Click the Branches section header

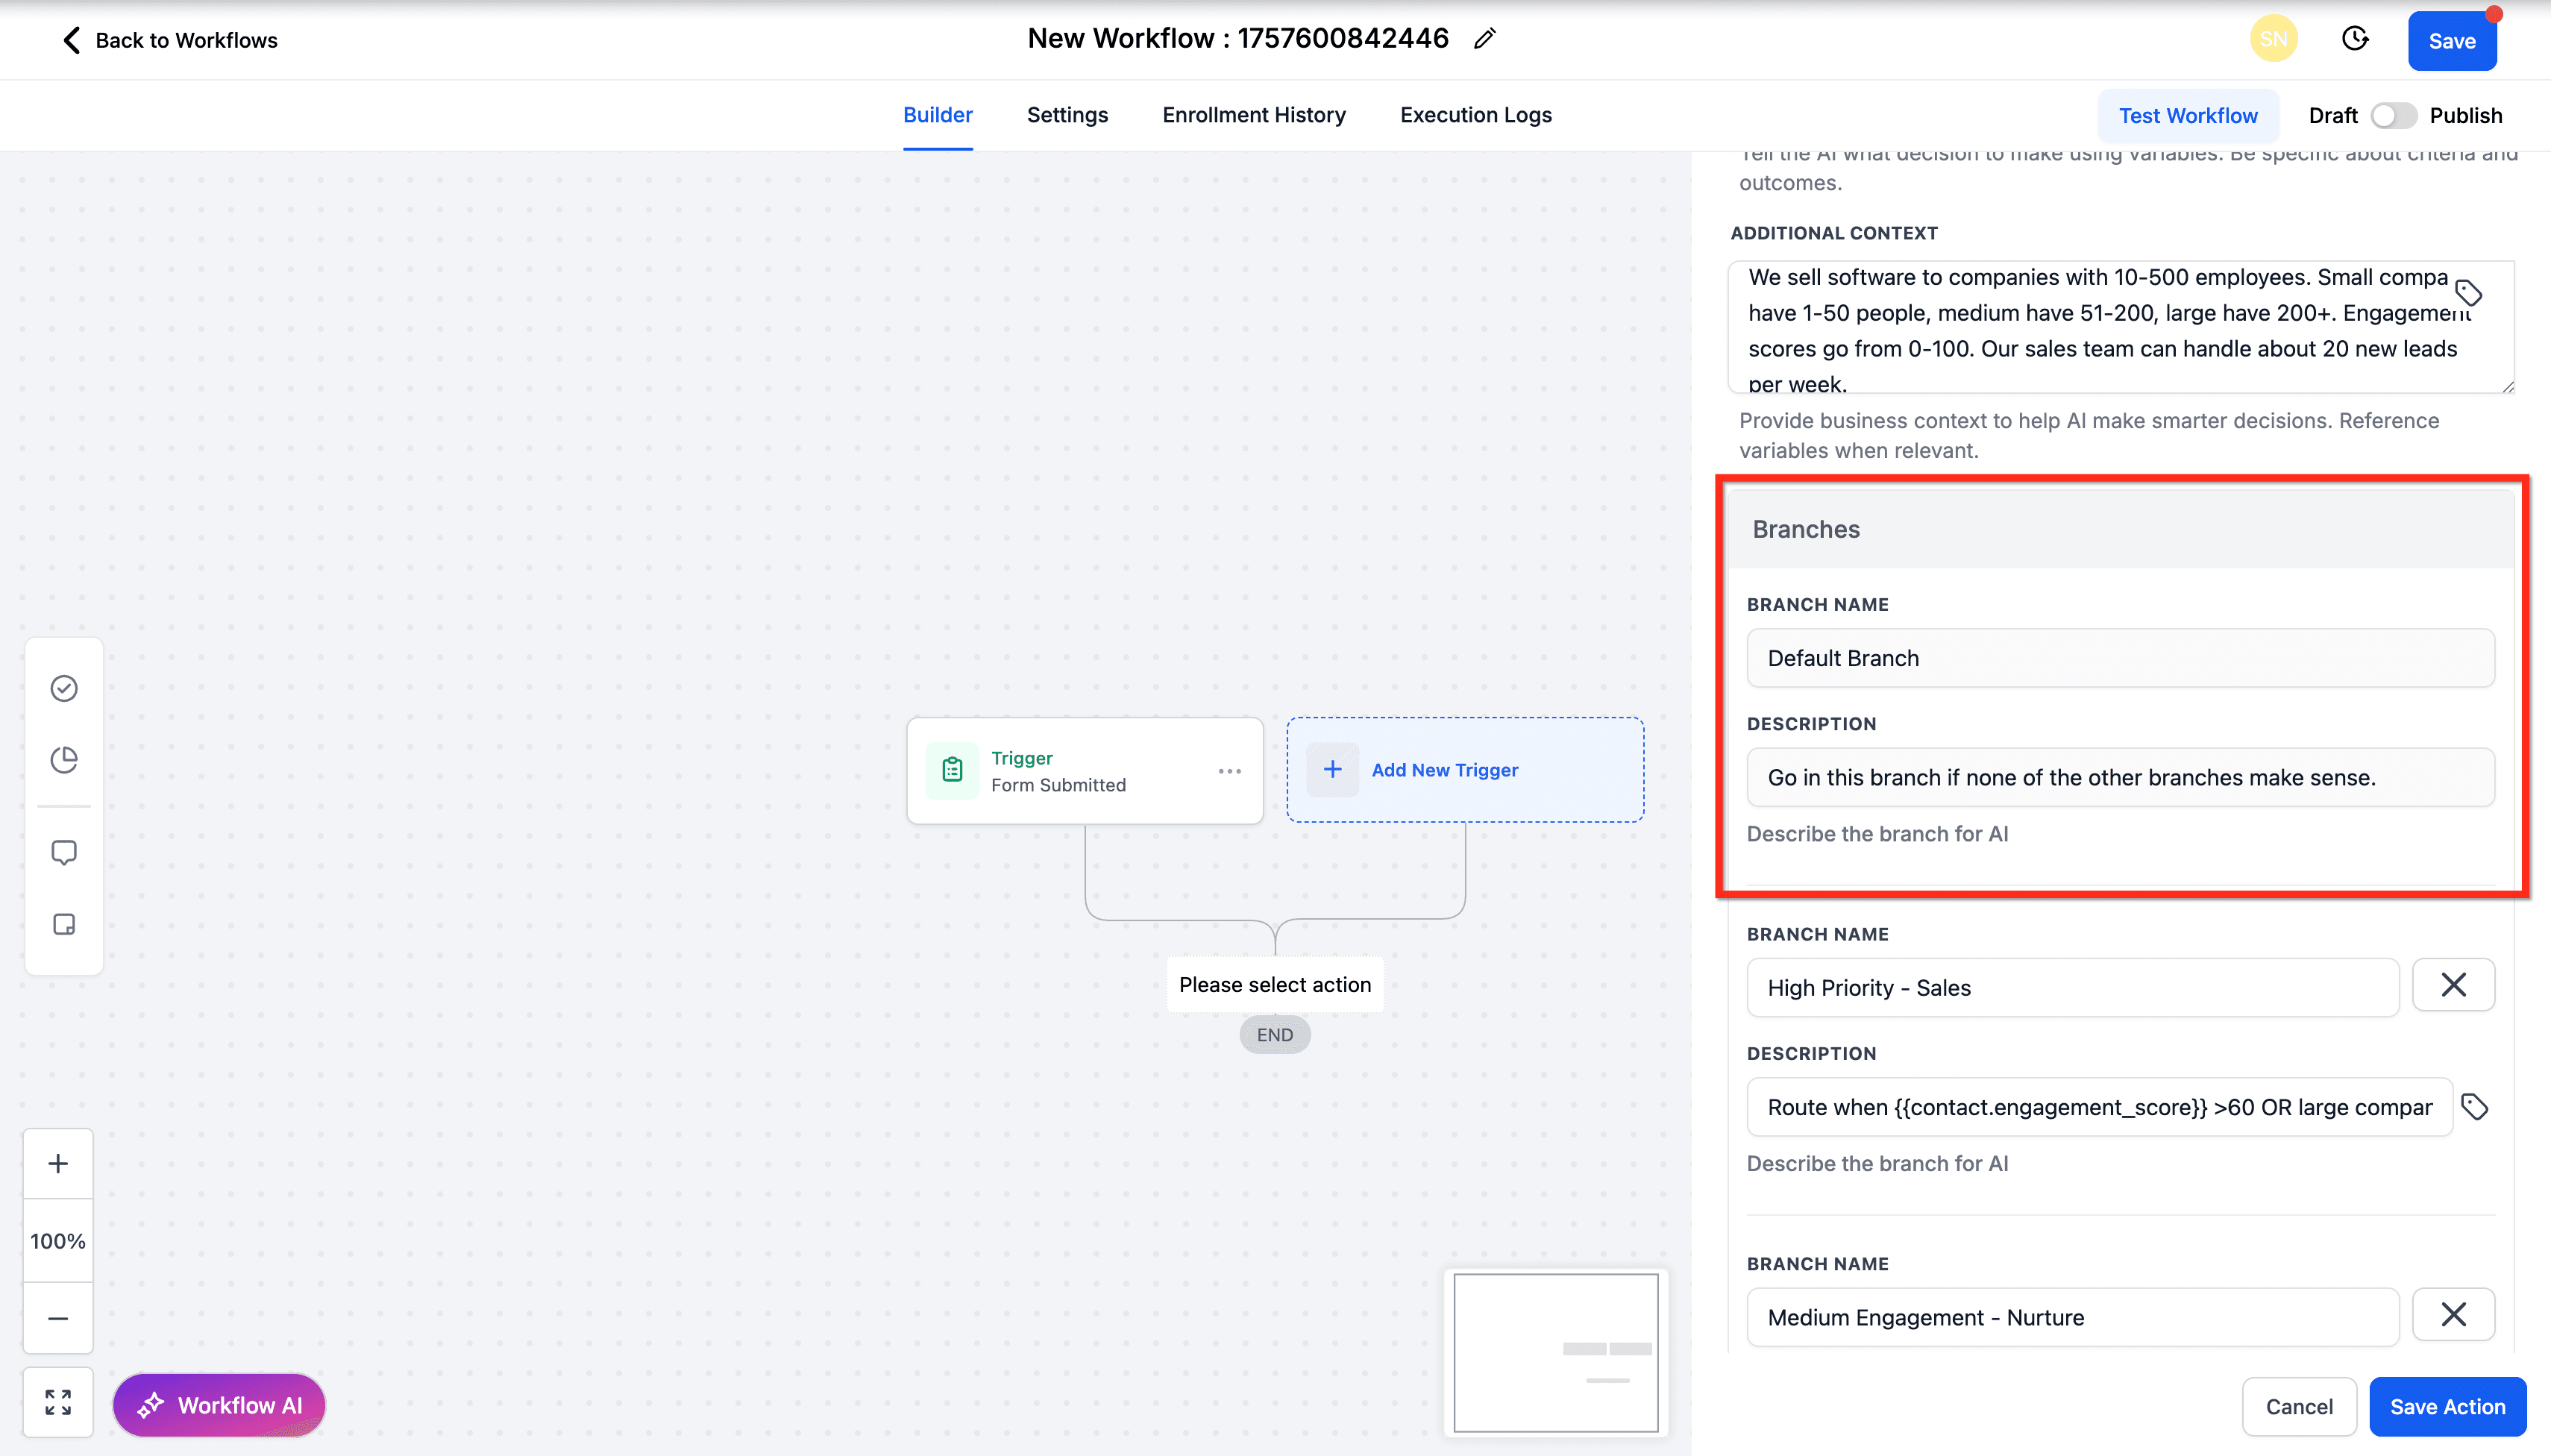pyautogui.click(x=2120, y=529)
